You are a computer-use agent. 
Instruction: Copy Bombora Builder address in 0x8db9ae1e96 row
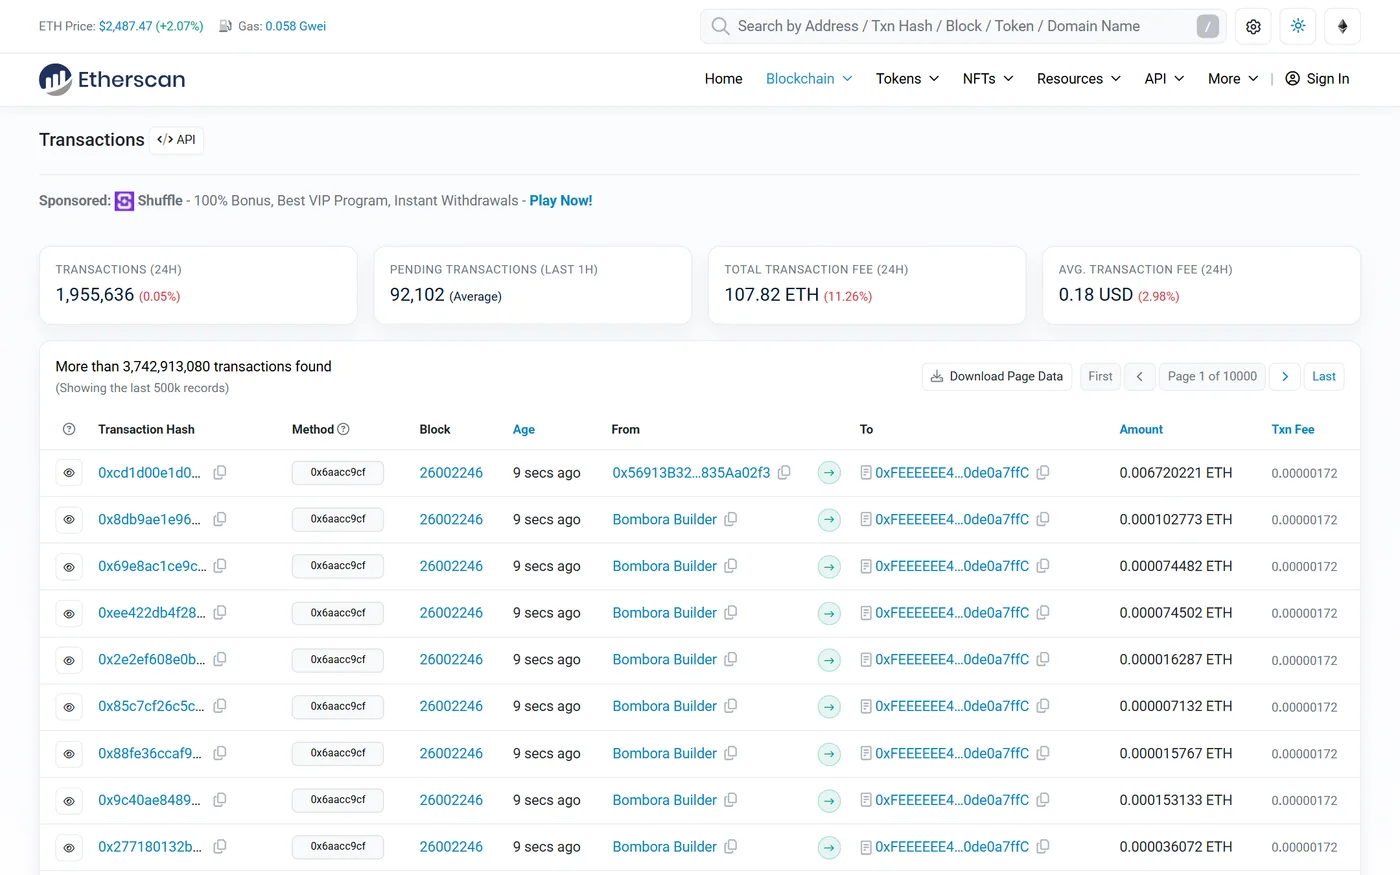731,519
